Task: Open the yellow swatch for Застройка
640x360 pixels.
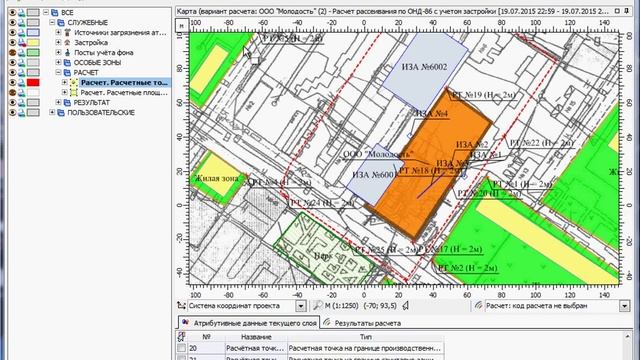Action: pyautogui.click(x=33, y=42)
